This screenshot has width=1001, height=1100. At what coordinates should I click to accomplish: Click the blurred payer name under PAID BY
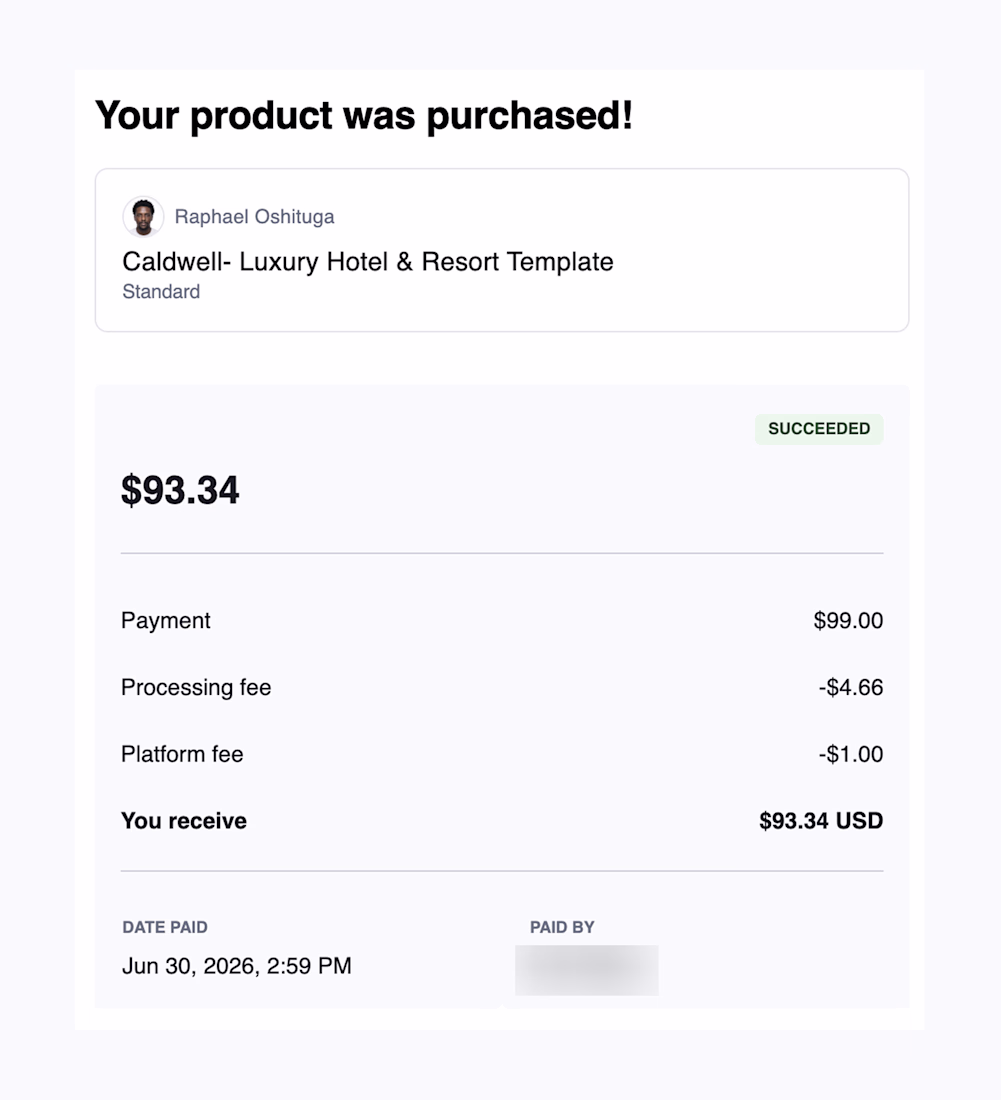tap(586, 970)
